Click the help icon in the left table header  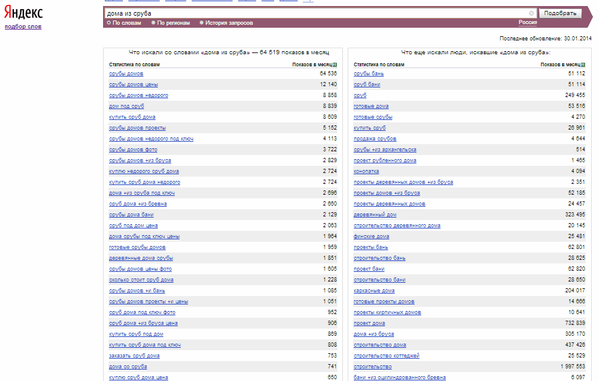pyautogui.click(x=335, y=65)
